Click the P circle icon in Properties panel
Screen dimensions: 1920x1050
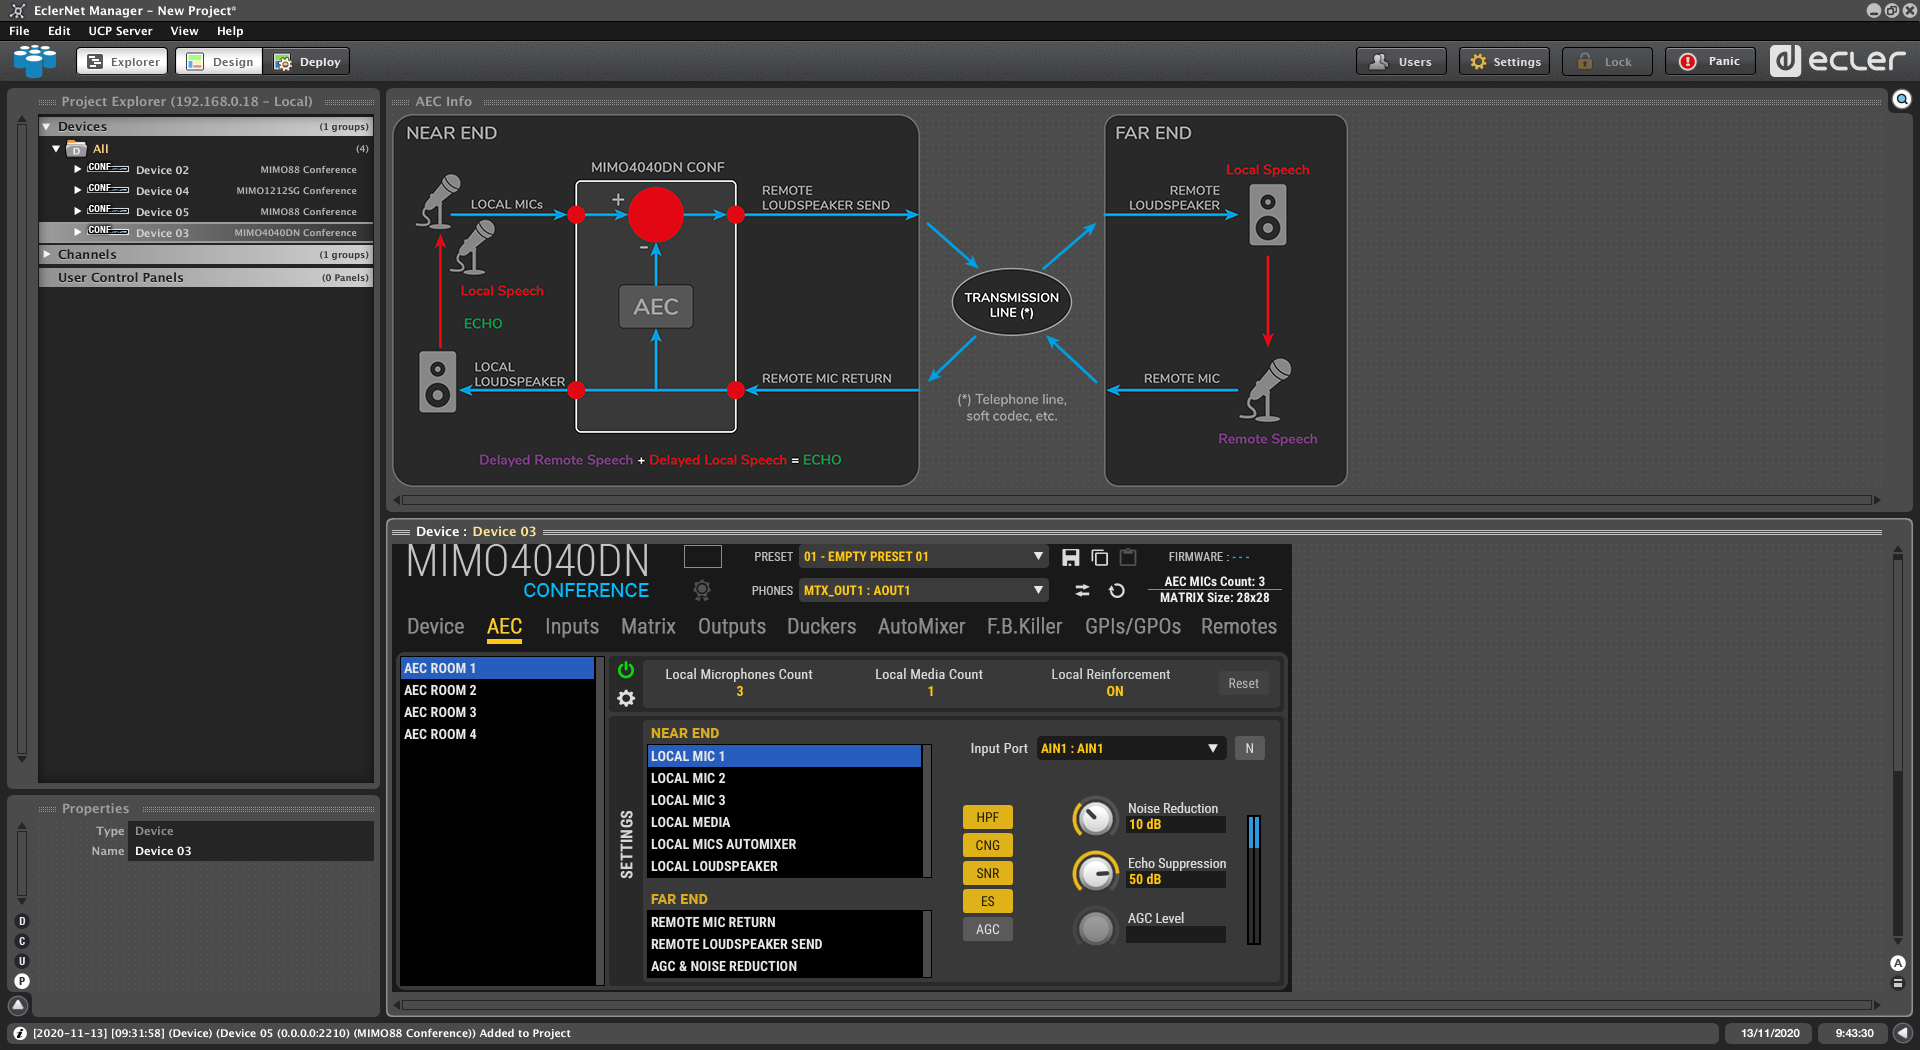point(22,981)
